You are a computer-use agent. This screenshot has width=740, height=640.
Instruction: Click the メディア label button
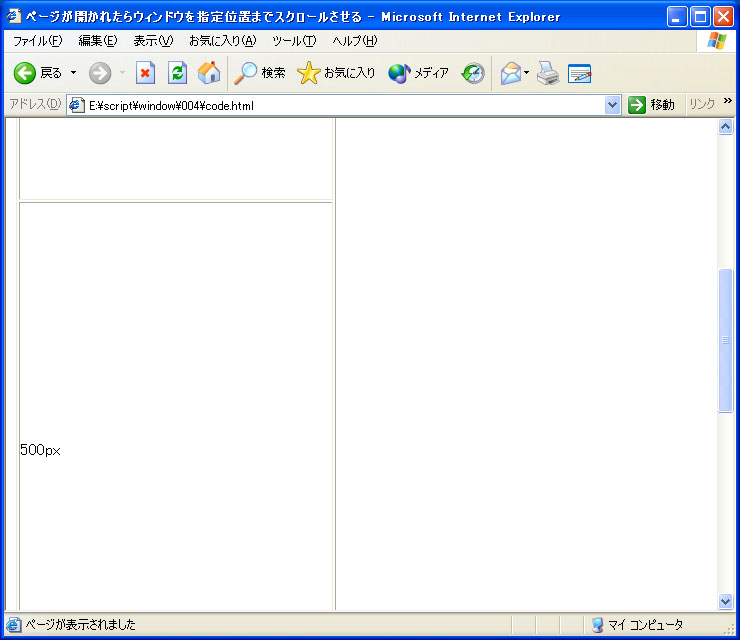pos(431,73)
